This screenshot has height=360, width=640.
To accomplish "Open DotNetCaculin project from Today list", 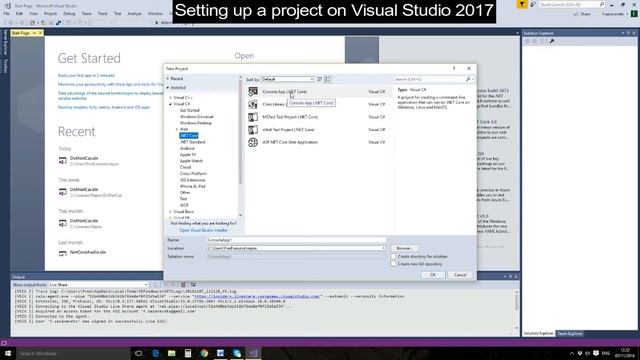I will click(x=84, y=158).
